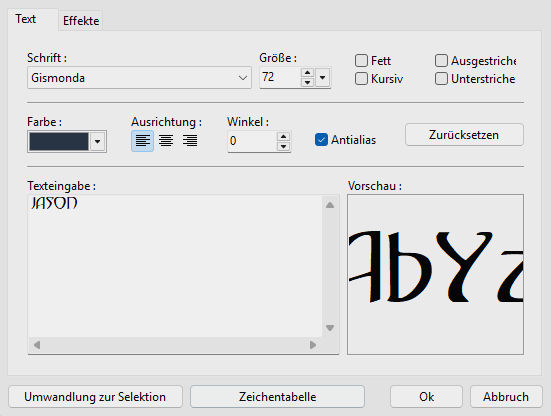Screen dimensions: 551x416
Task: Open the Schrift font dropdown
Action: (x=139, y=78)
